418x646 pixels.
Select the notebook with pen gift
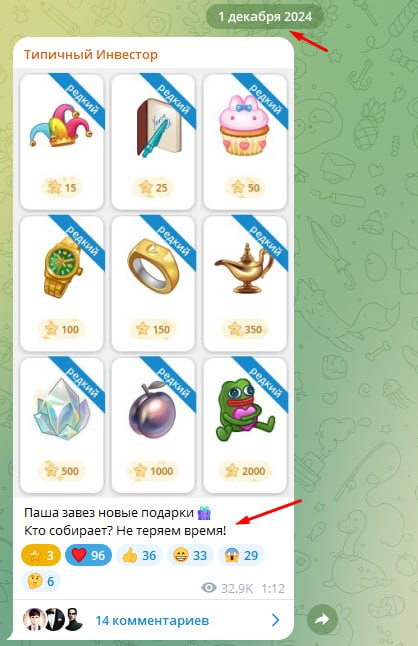click(153, 142)
